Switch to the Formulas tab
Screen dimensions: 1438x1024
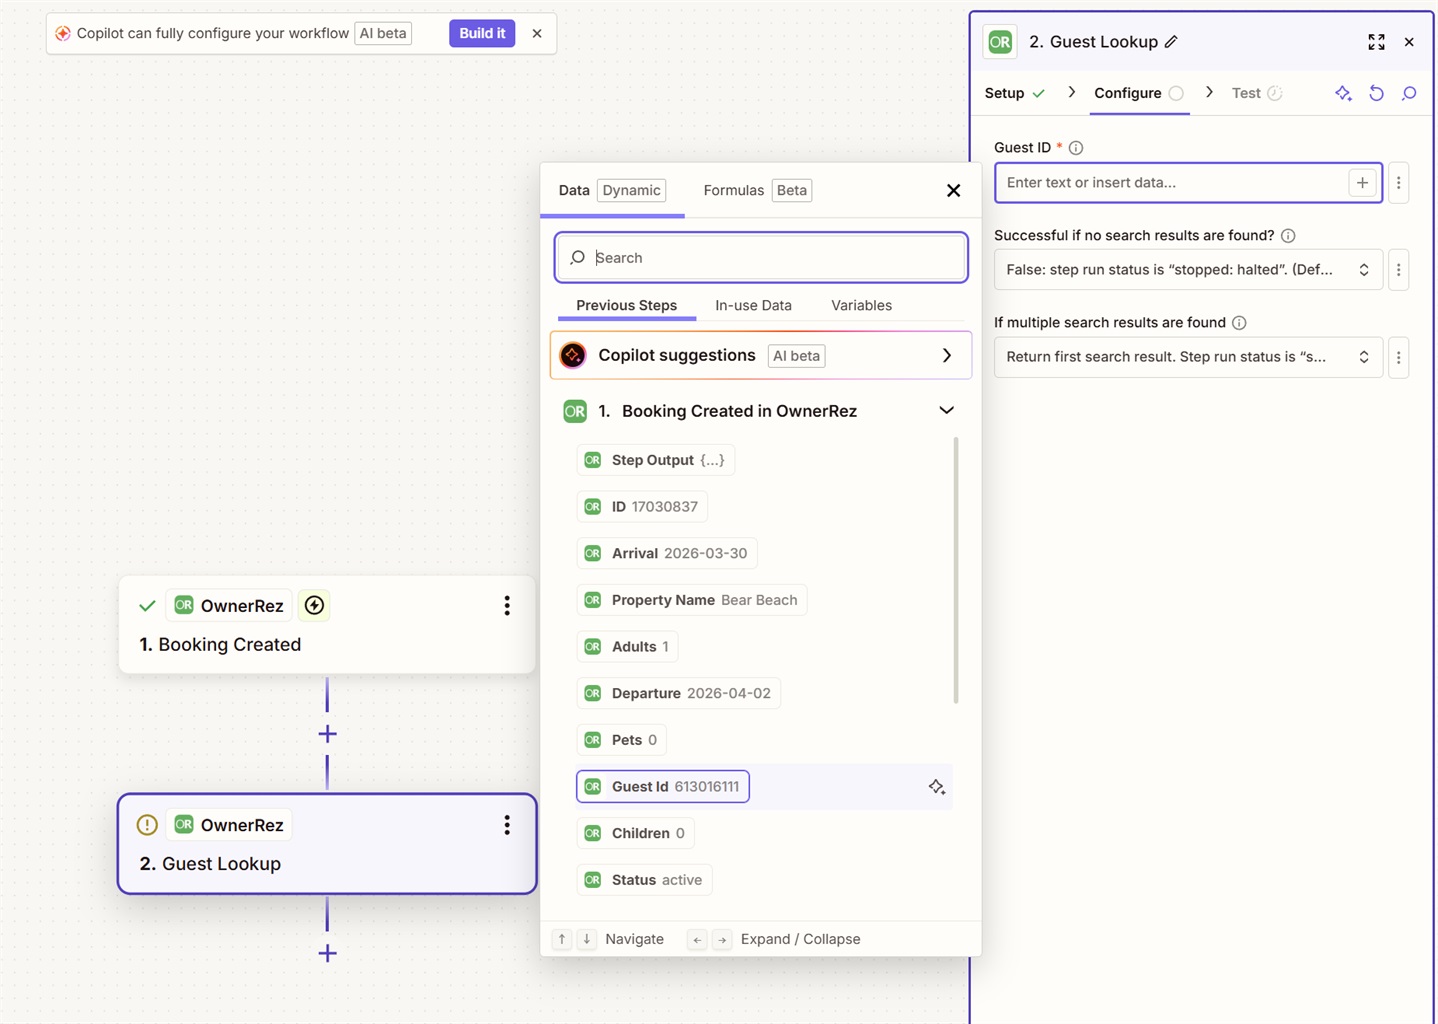click(x=734, y=191)
